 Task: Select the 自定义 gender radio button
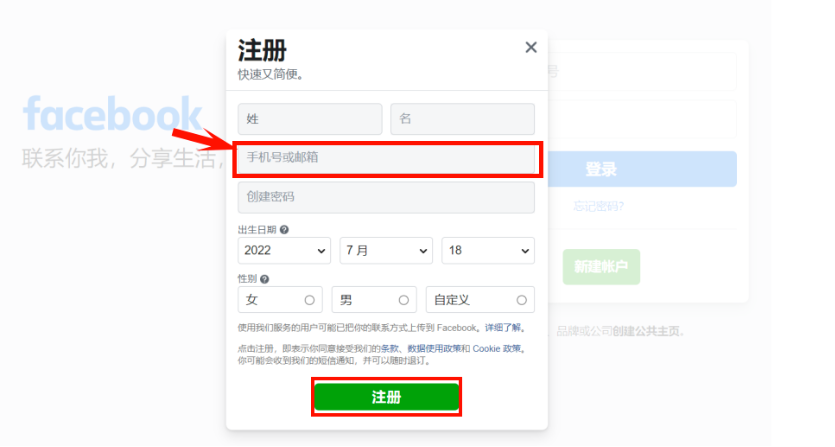(521, 300)
